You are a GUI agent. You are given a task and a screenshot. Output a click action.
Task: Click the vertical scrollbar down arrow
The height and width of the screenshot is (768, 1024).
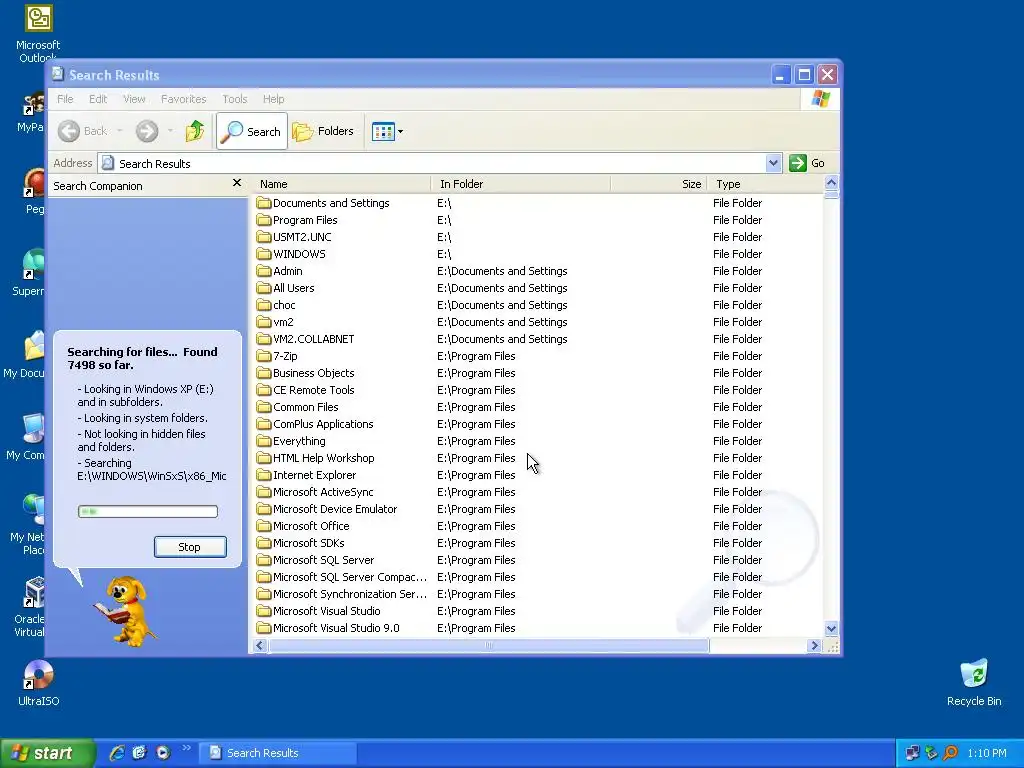click(x=831, y=629)
